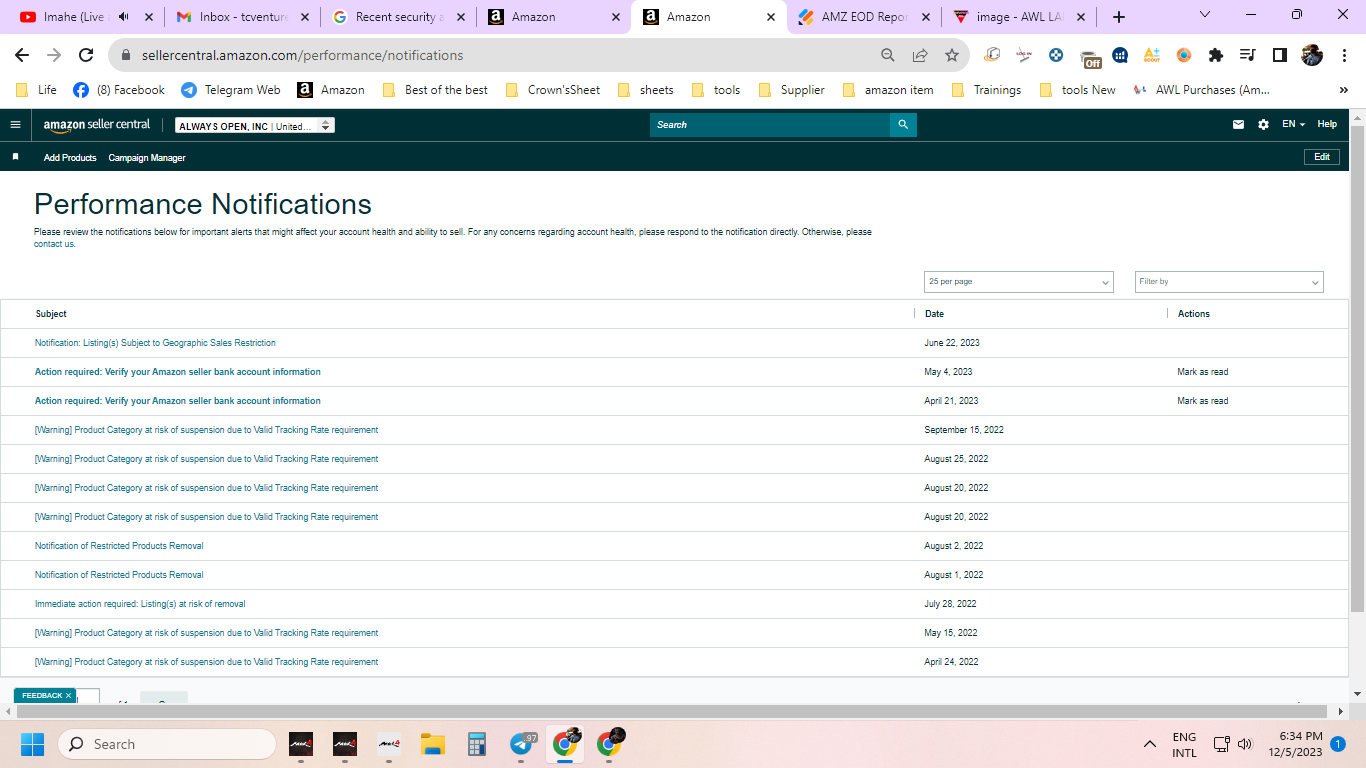1366x768 pixels.
Task: Open the Extensions puzzle piece menu
Action: 1216,55
